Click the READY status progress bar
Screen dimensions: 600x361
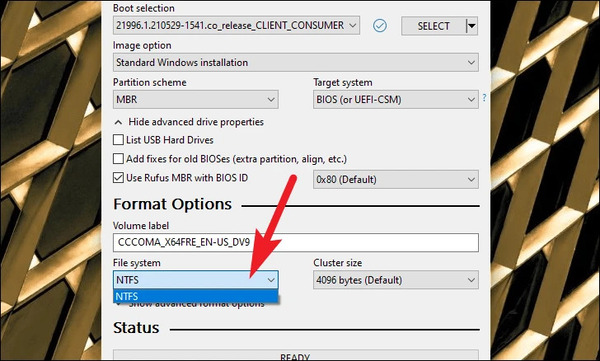point(296,355)
